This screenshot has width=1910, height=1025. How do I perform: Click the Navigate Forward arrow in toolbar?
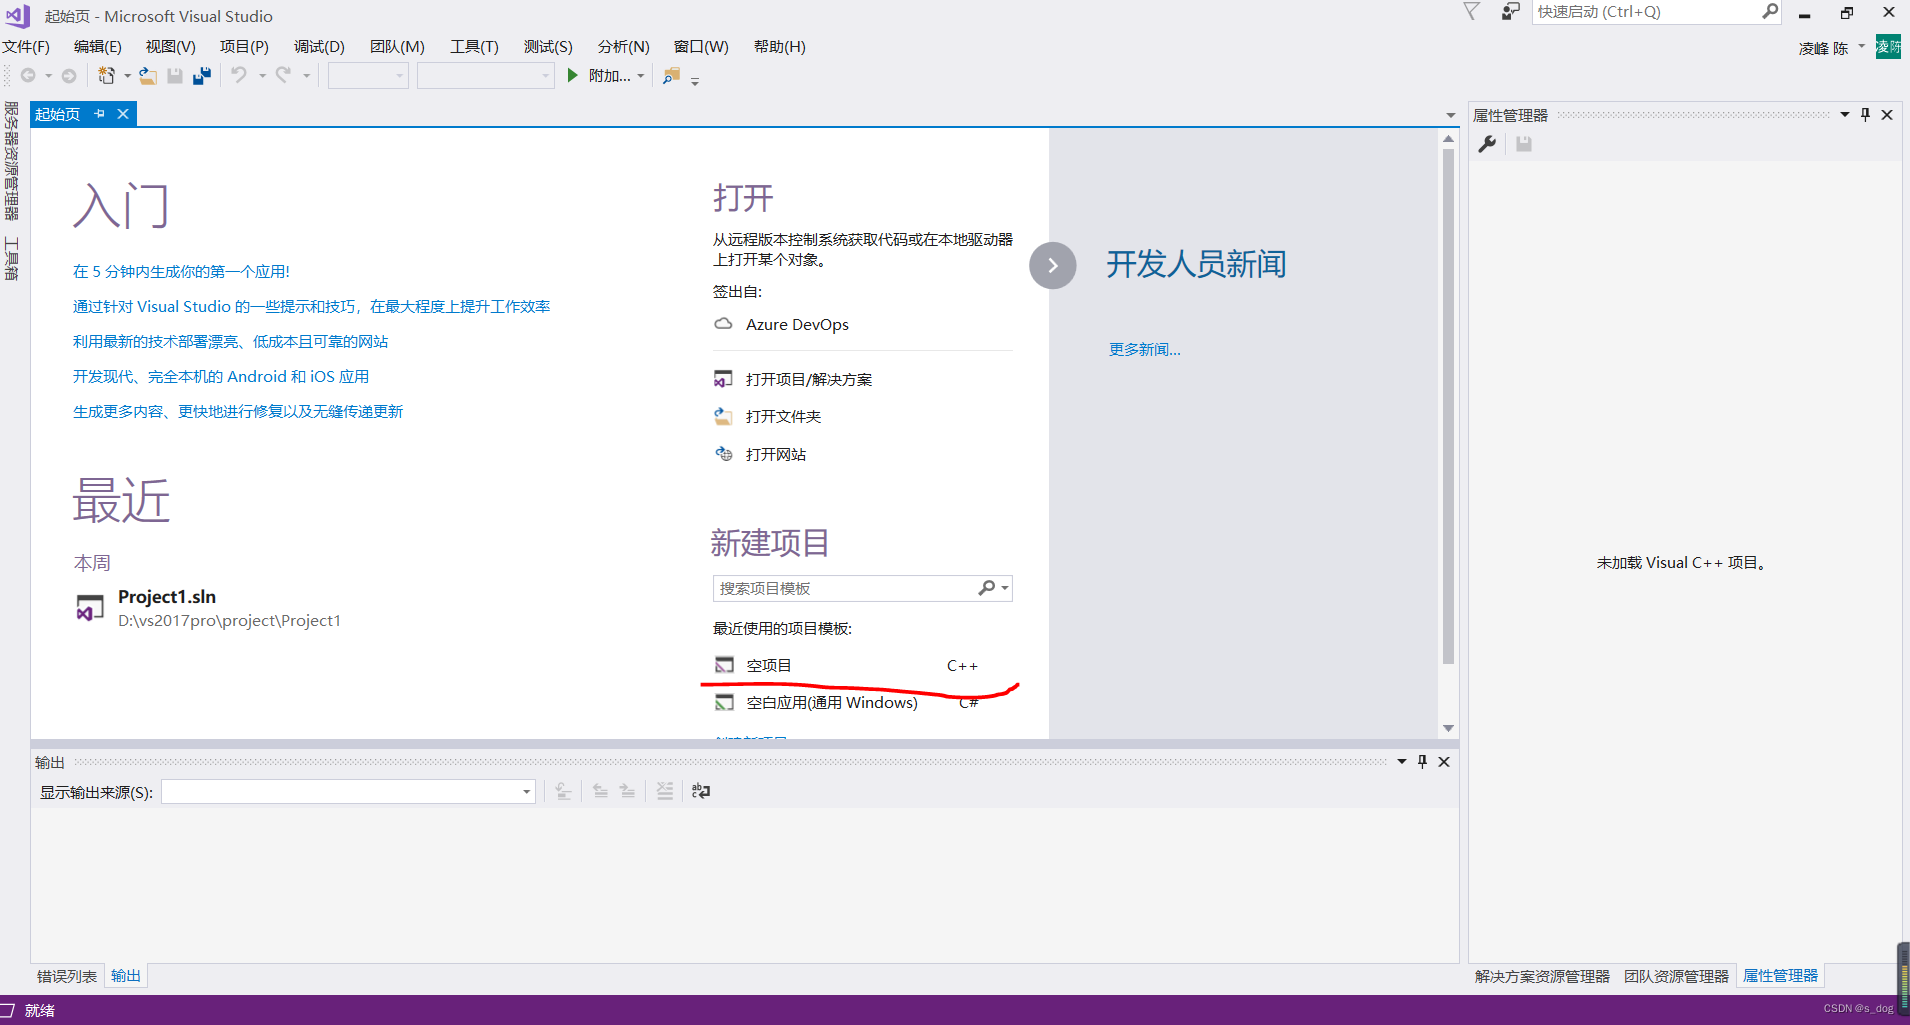coord(69,76)
